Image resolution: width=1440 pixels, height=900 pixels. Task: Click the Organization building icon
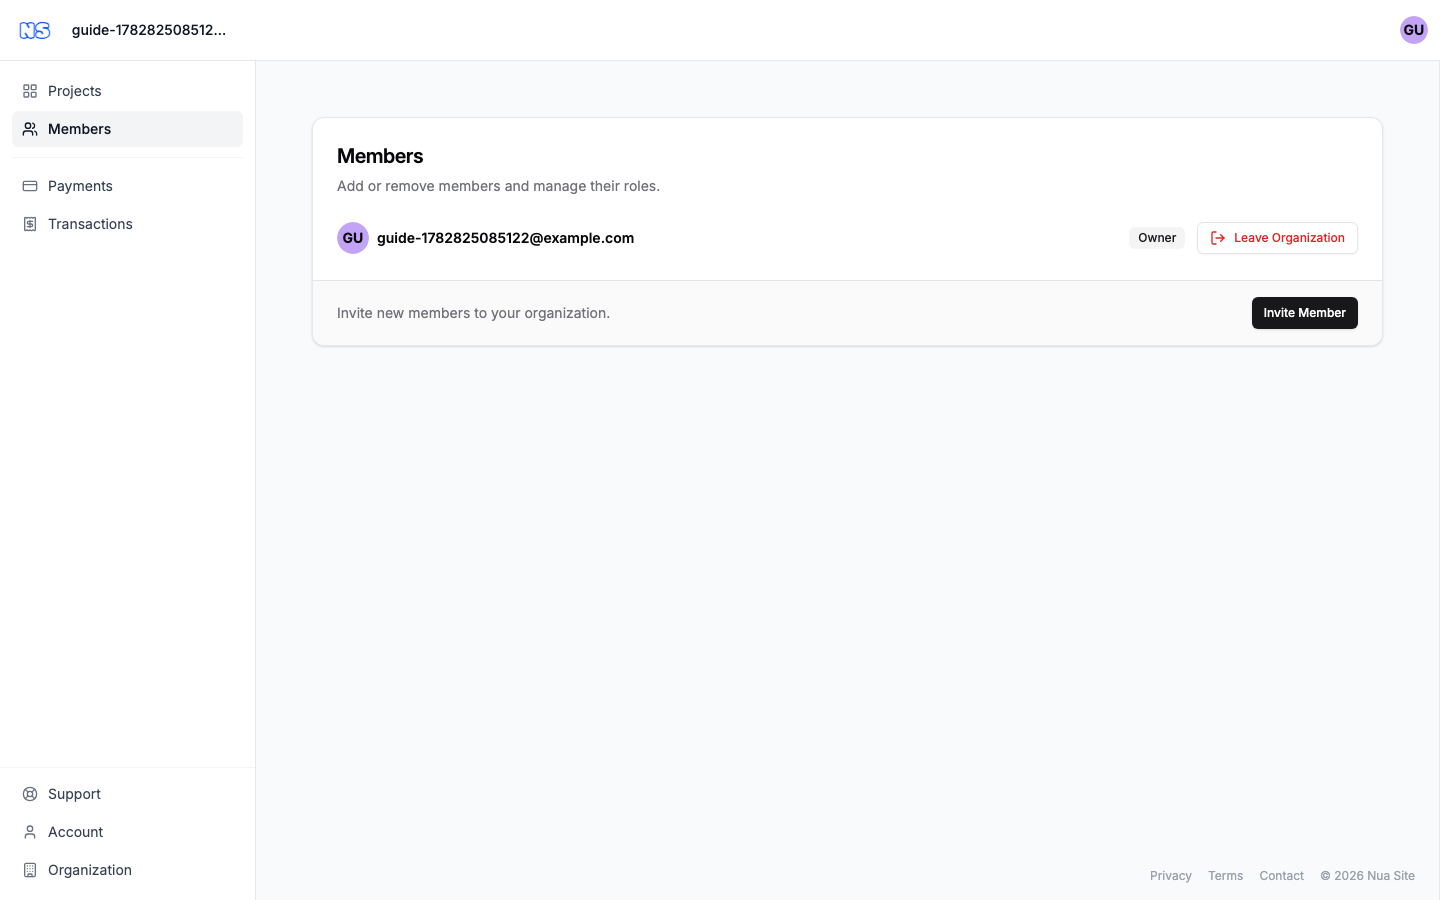(30, 870)
